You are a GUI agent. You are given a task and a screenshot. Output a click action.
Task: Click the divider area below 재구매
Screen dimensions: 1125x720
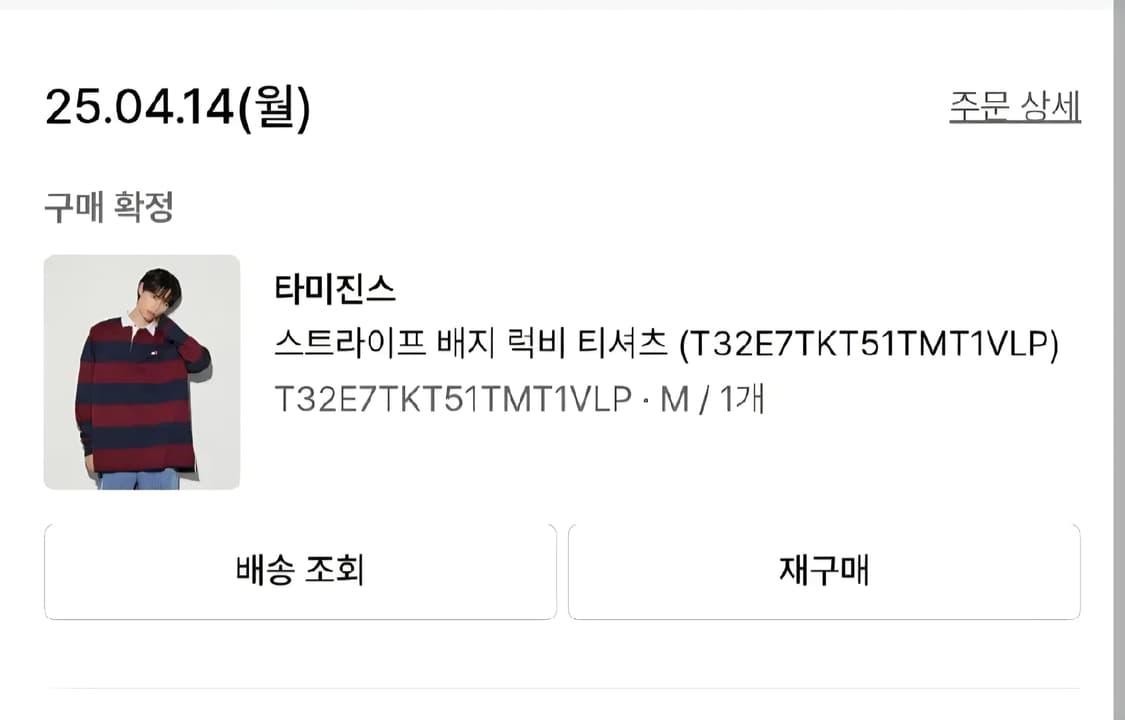pyautogui.click(x=562, y=690)
